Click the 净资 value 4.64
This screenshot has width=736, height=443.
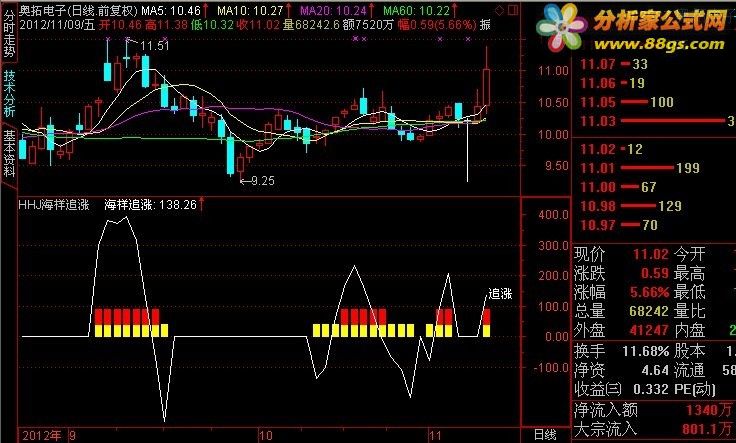pos(655,370)
